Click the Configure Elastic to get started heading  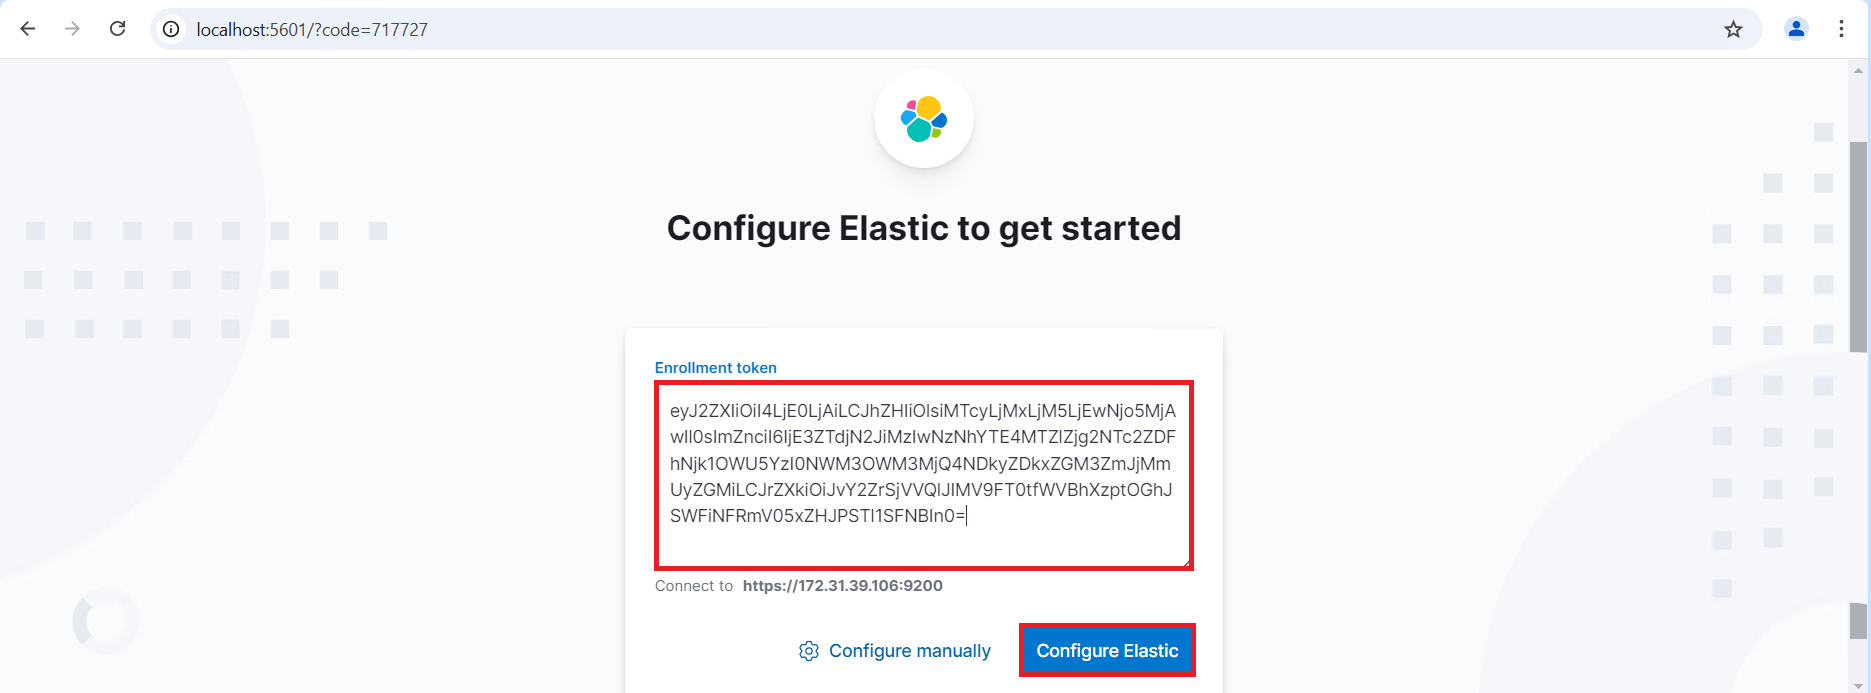click(923, 228)
